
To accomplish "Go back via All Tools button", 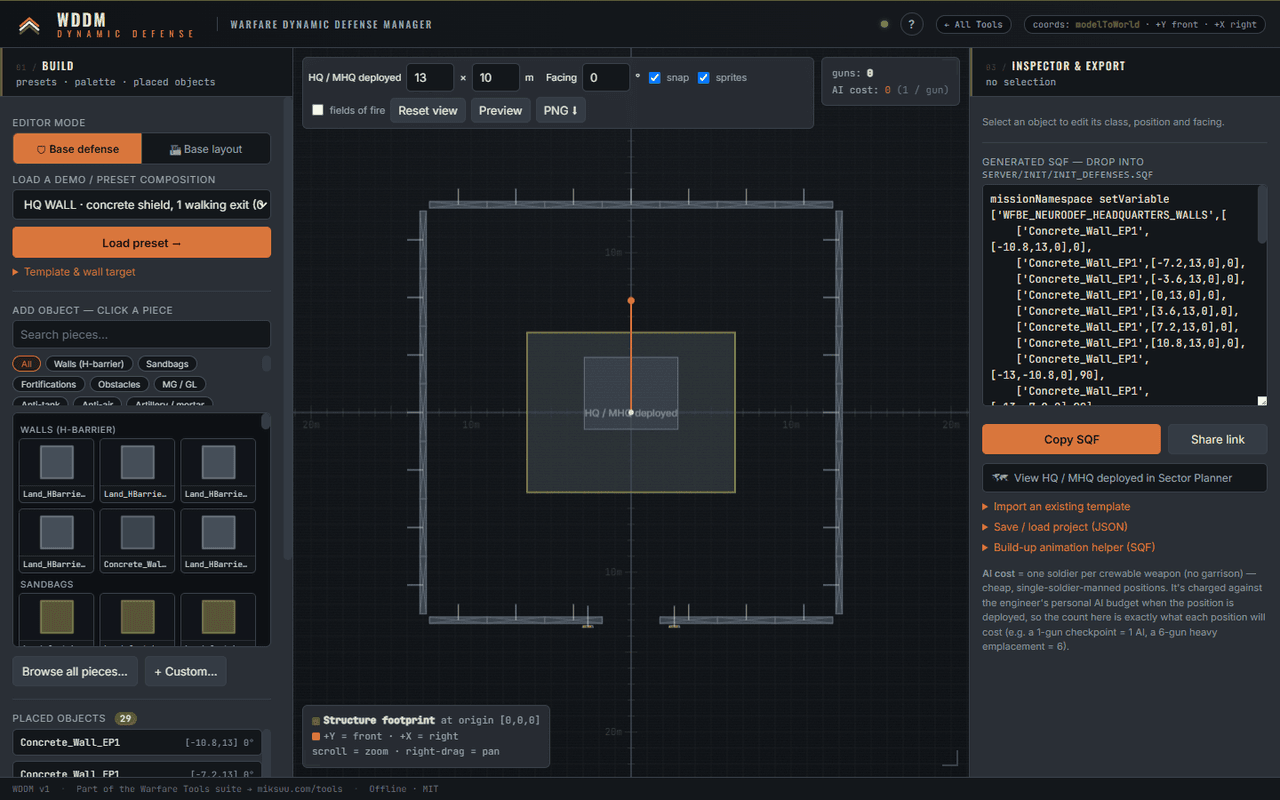I will (974, 25).
